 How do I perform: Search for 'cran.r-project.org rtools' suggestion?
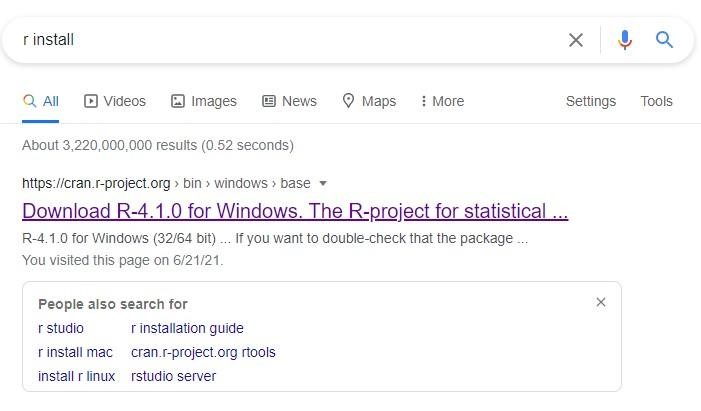pos(203,352)
